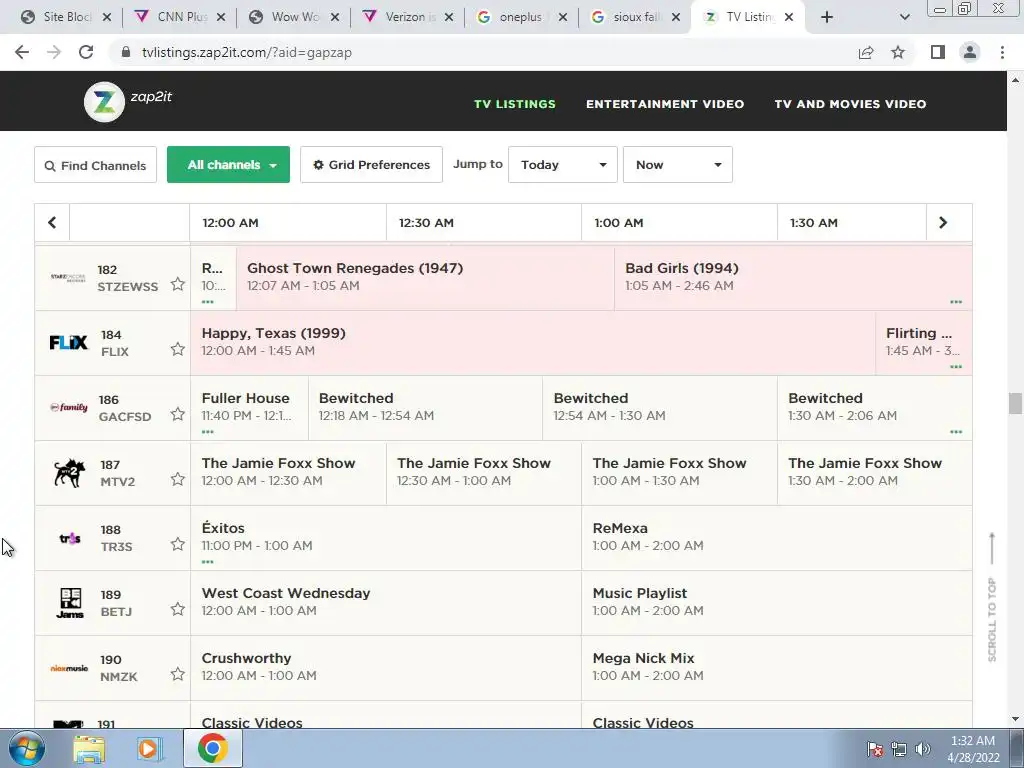The image size is (1024, 768).
Task: Click the MTV2 channel logo
Action: click(69, 473)
